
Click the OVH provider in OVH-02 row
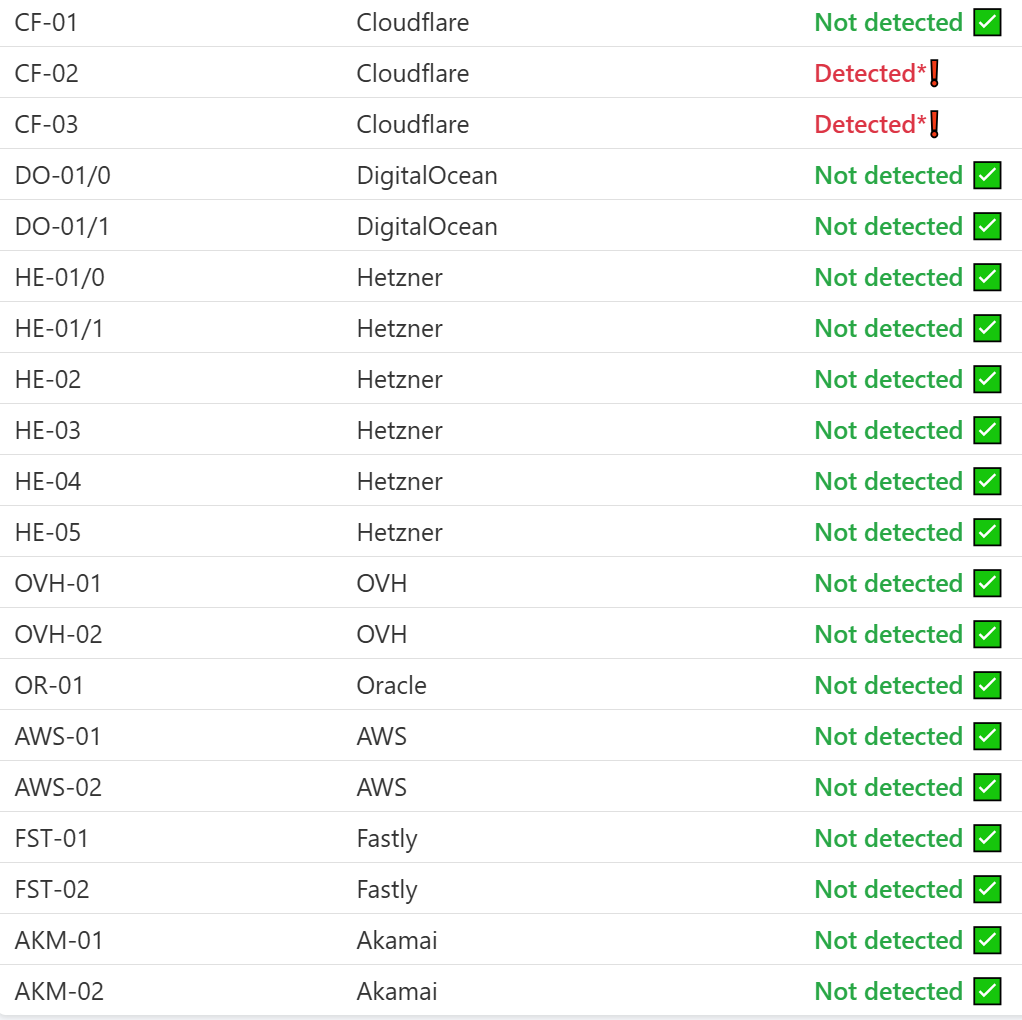tap(381, 635)
